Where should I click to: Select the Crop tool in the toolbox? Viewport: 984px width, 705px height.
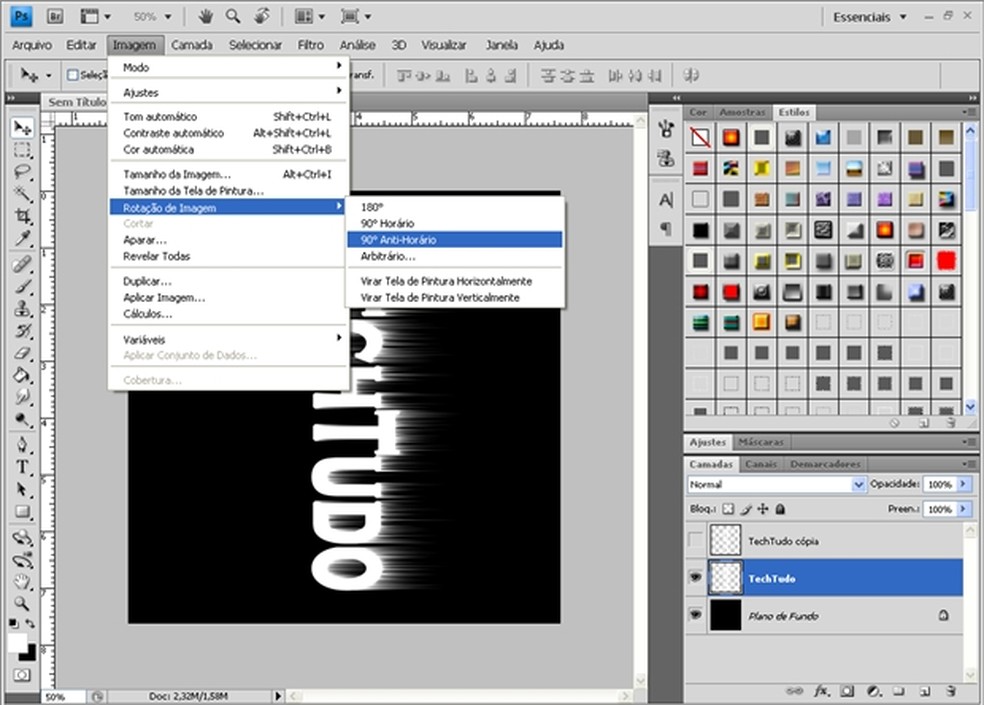pos(22,217)
